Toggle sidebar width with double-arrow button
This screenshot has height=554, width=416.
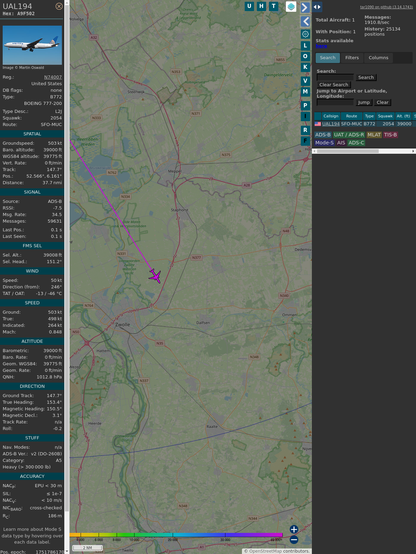coord(317,7)
